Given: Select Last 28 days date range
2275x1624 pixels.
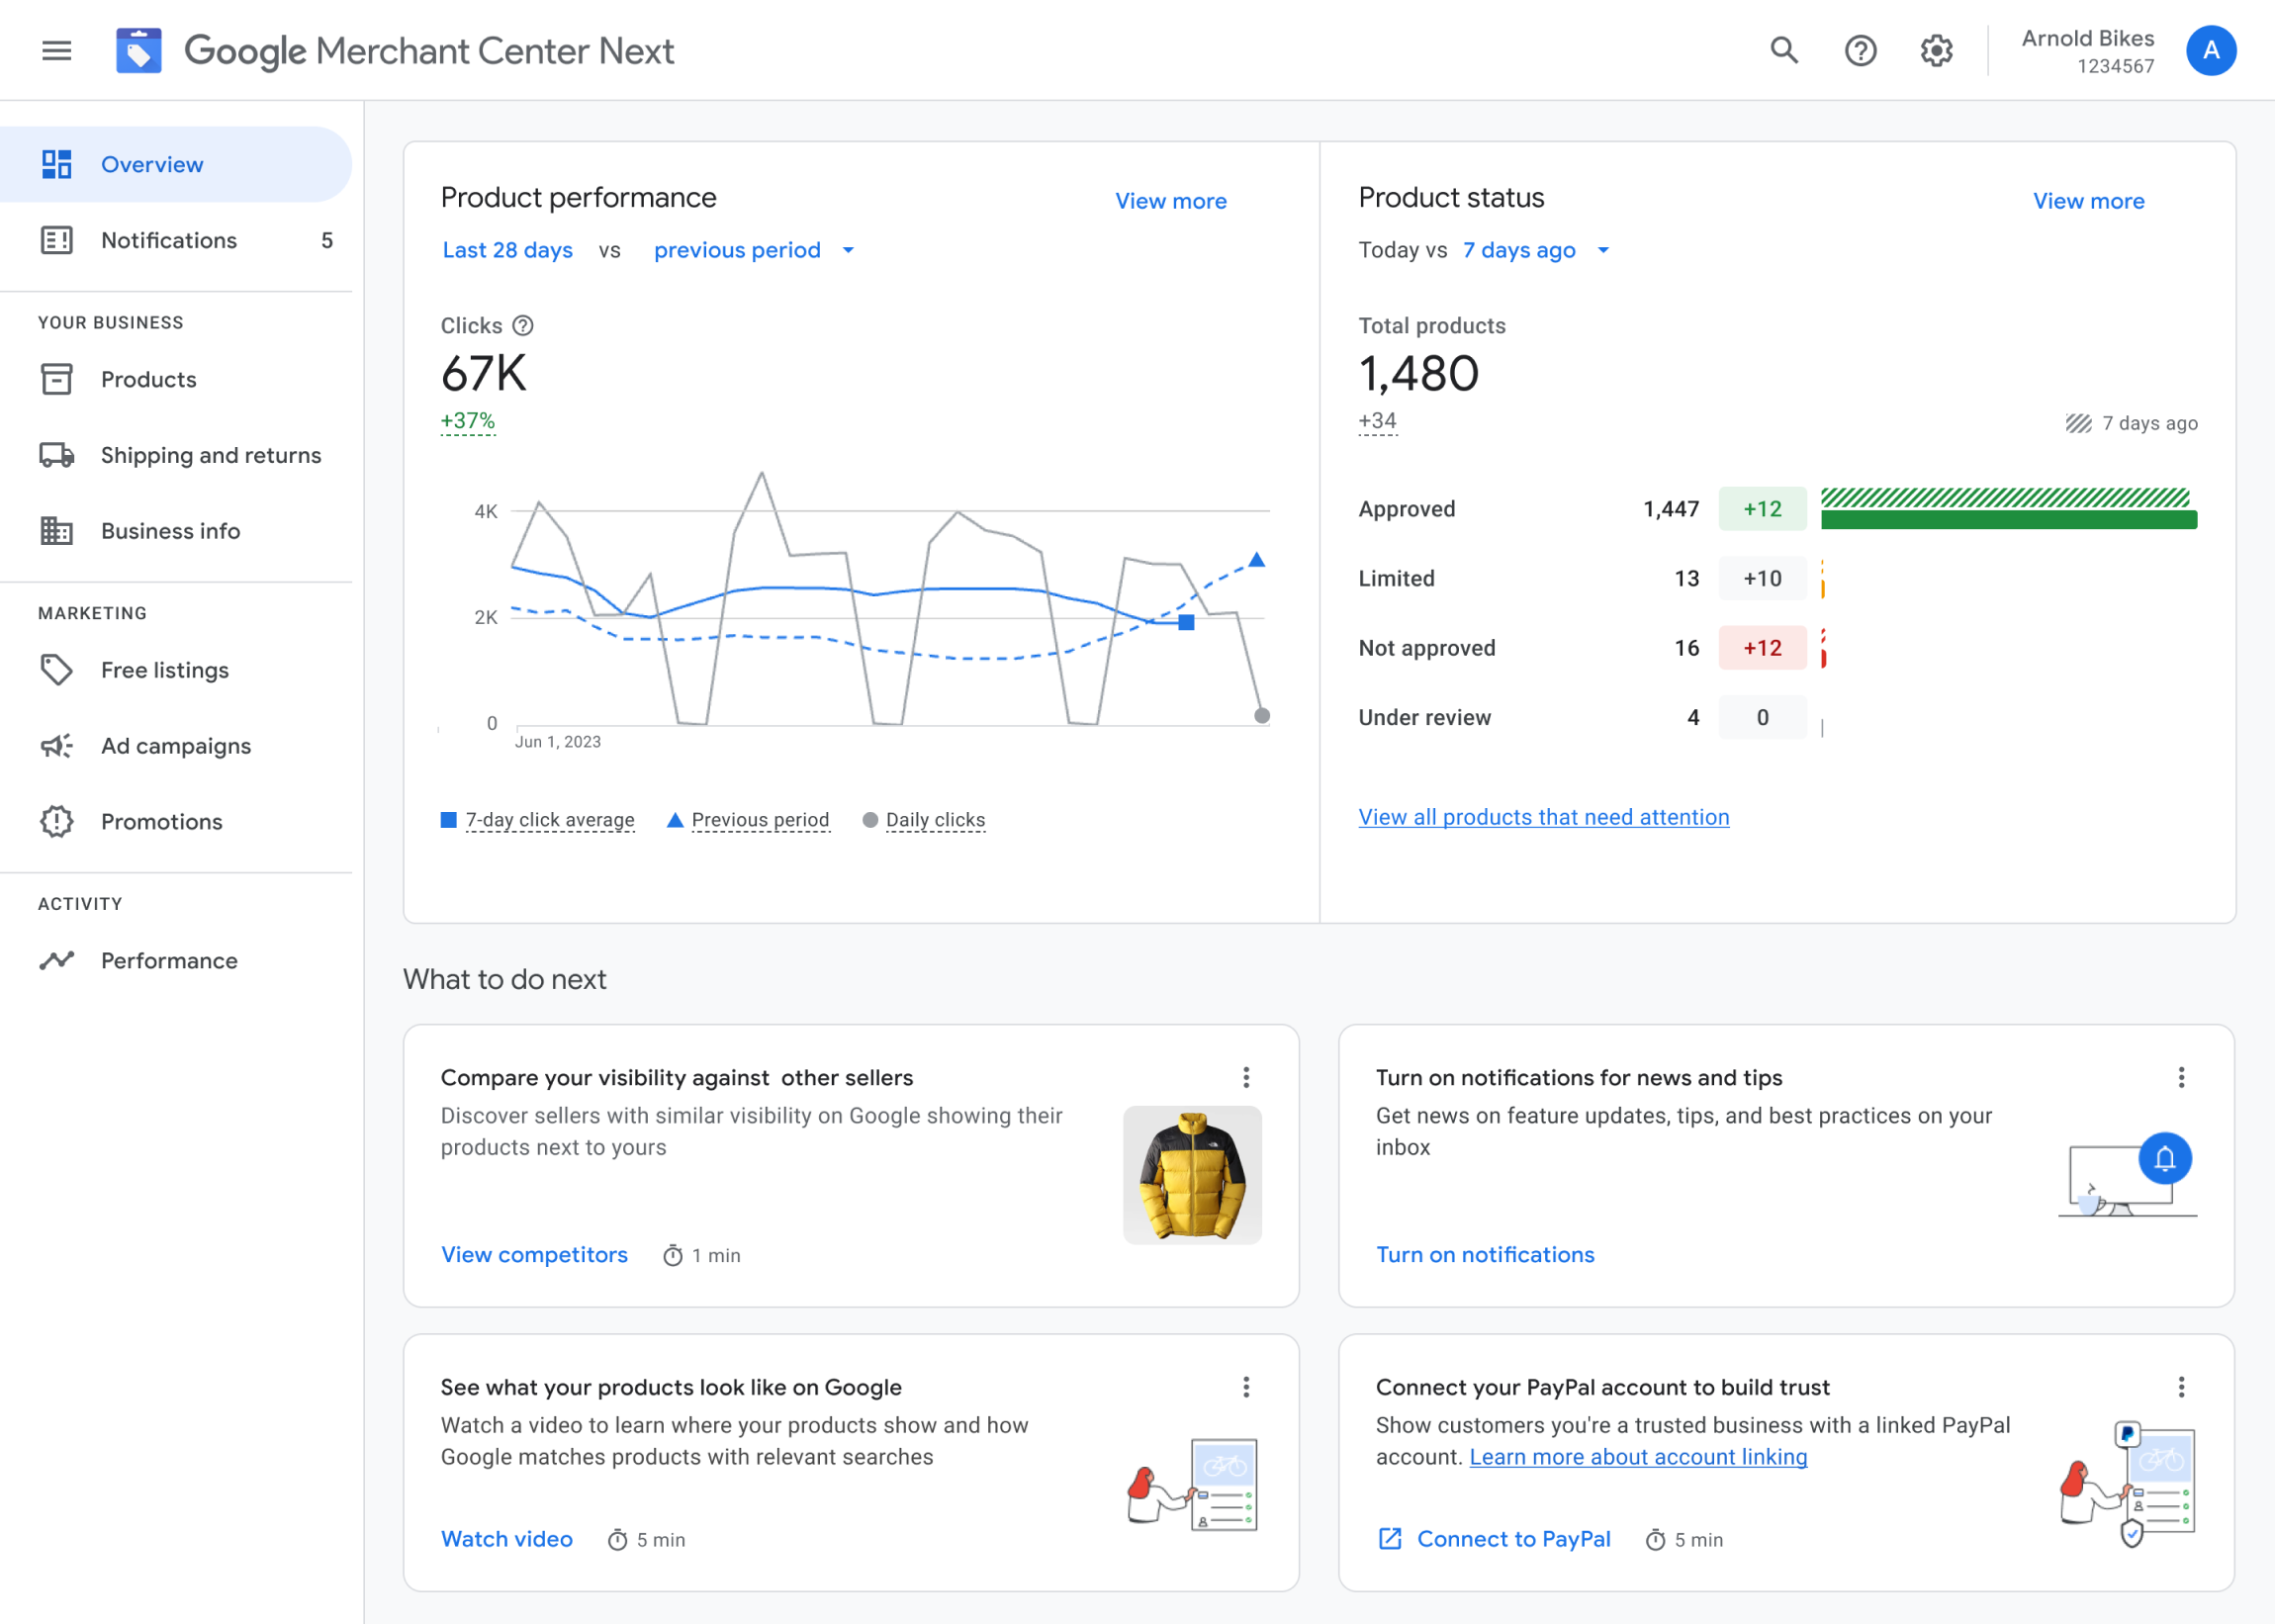Looking at the screenshot, I should [508, 250].
